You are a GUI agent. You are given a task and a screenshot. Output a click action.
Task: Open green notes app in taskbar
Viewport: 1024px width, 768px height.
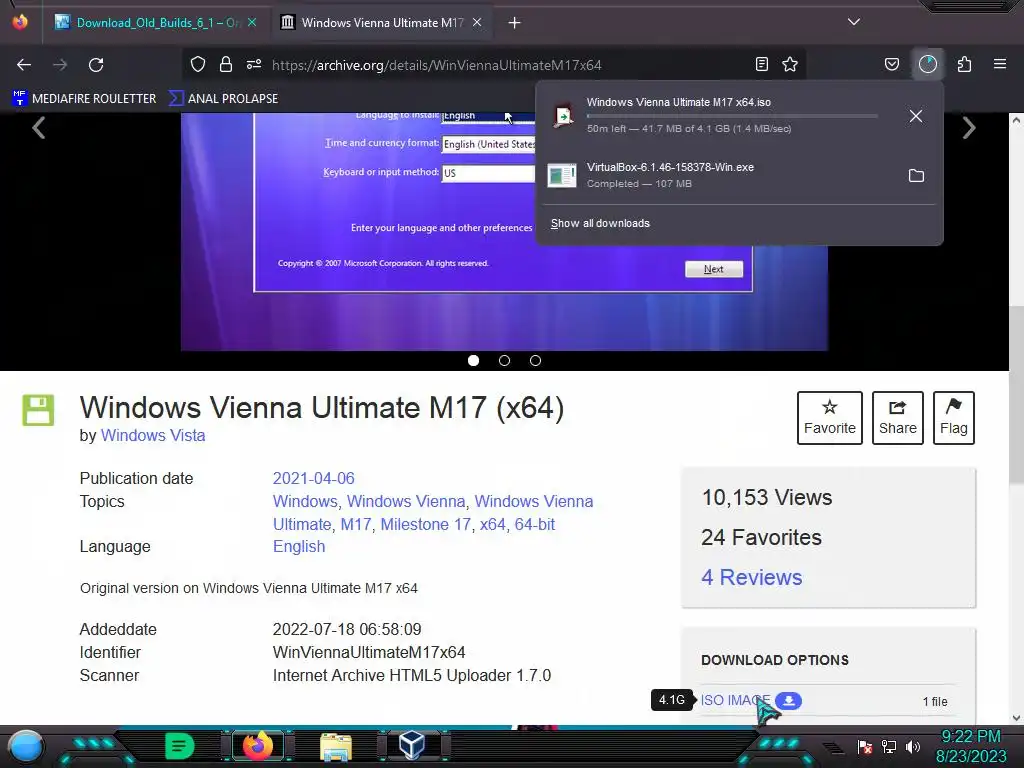(x=180, y=746)
